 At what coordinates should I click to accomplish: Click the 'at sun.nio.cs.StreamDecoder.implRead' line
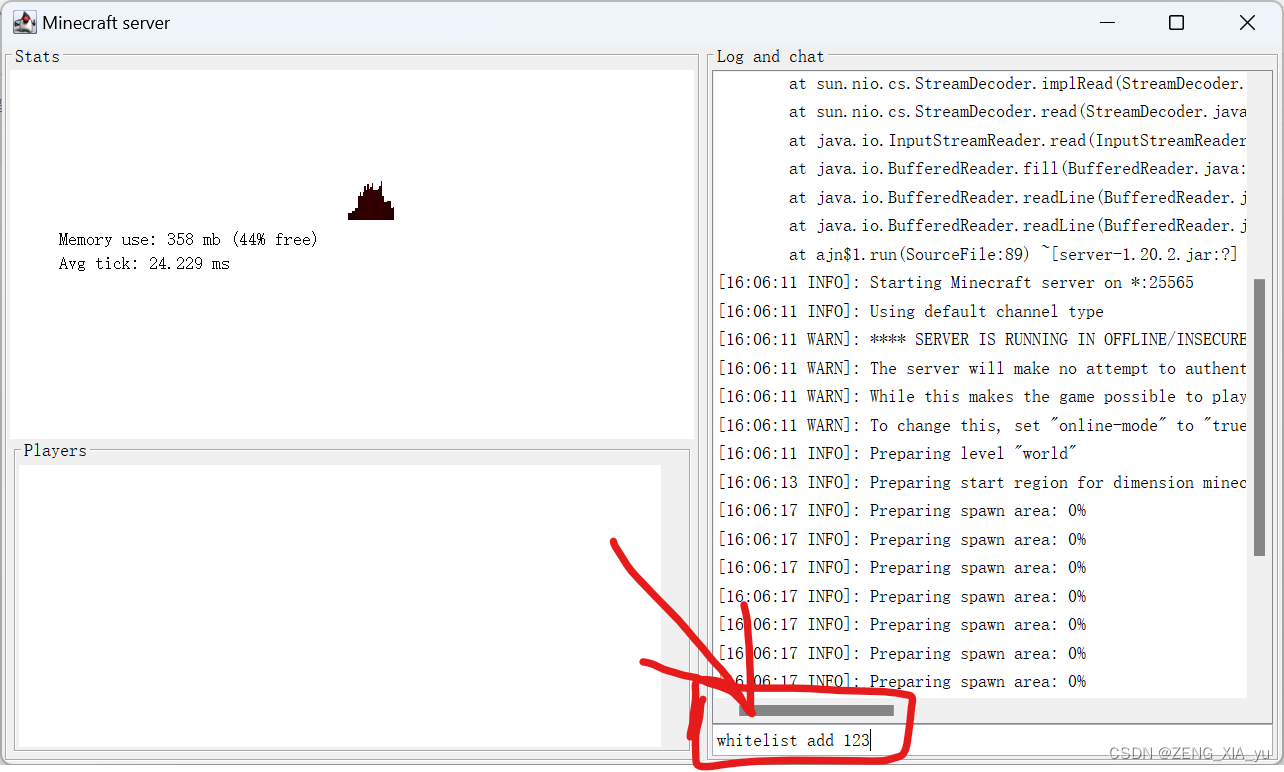[1017, 84]
